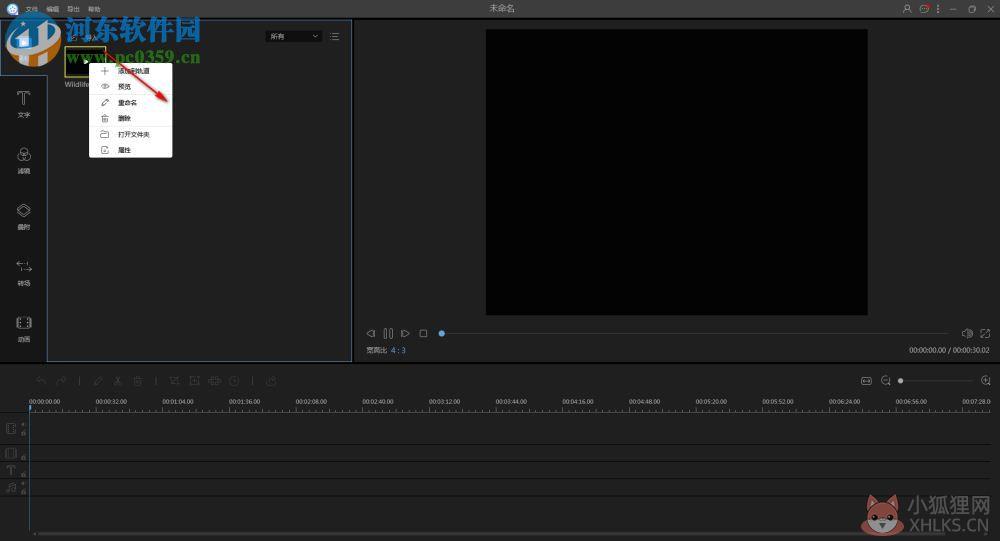Viewport: 1000px width, 541px height.
Task: Click the redo arrow in timeline toolbar
Action: [x=61, y=381]
